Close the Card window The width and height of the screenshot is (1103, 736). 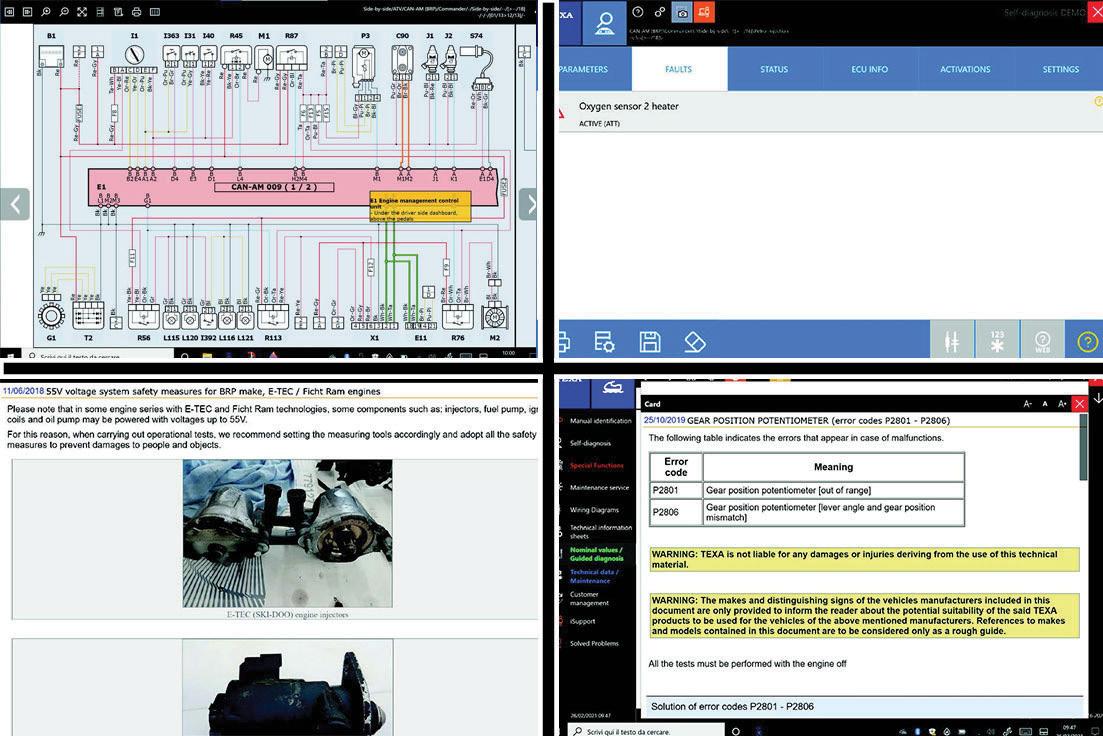(1080, 404)
